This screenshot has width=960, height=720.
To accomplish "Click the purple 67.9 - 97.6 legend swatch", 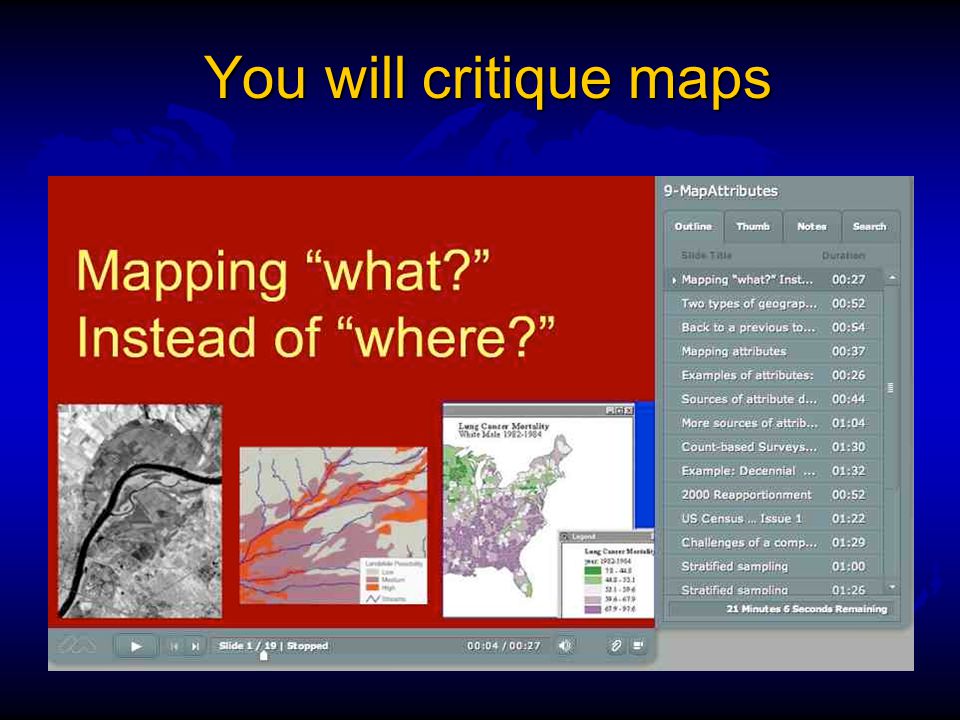I will pyautogui.click(x=592, y=609).
